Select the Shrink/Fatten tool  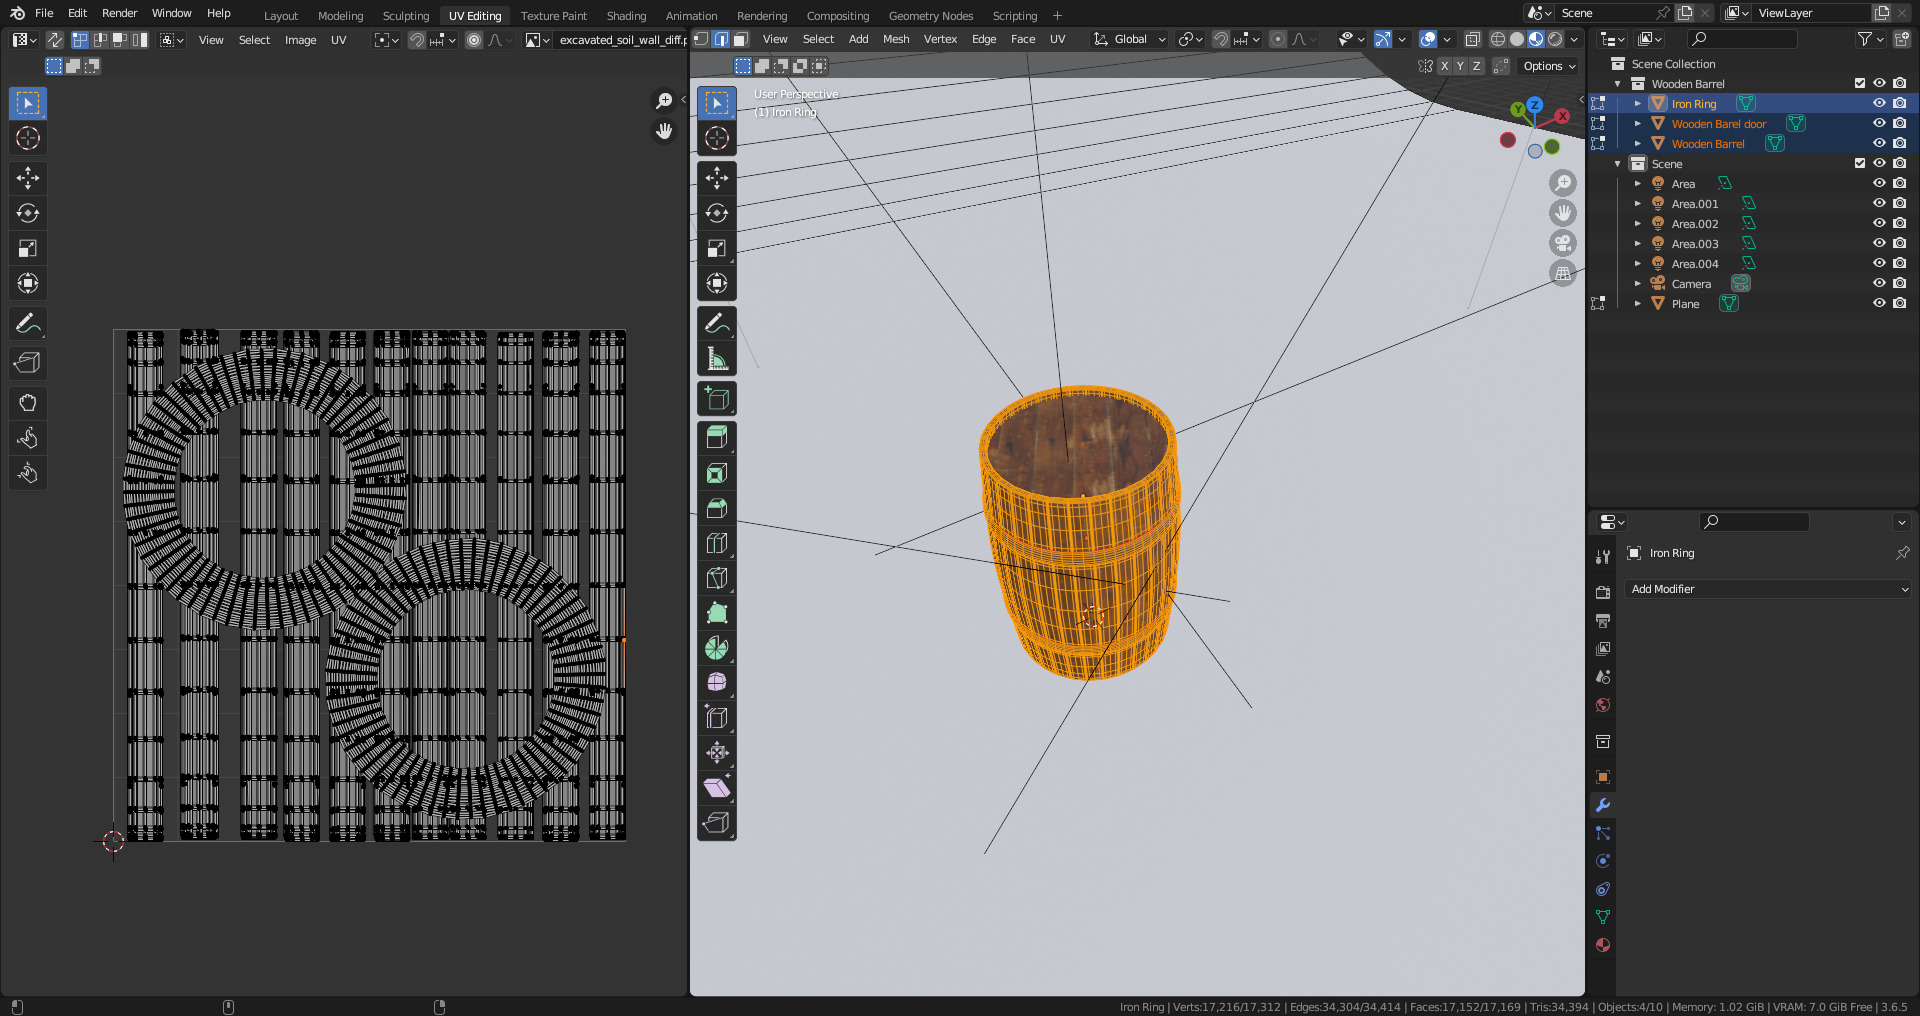tap(717, 753)
